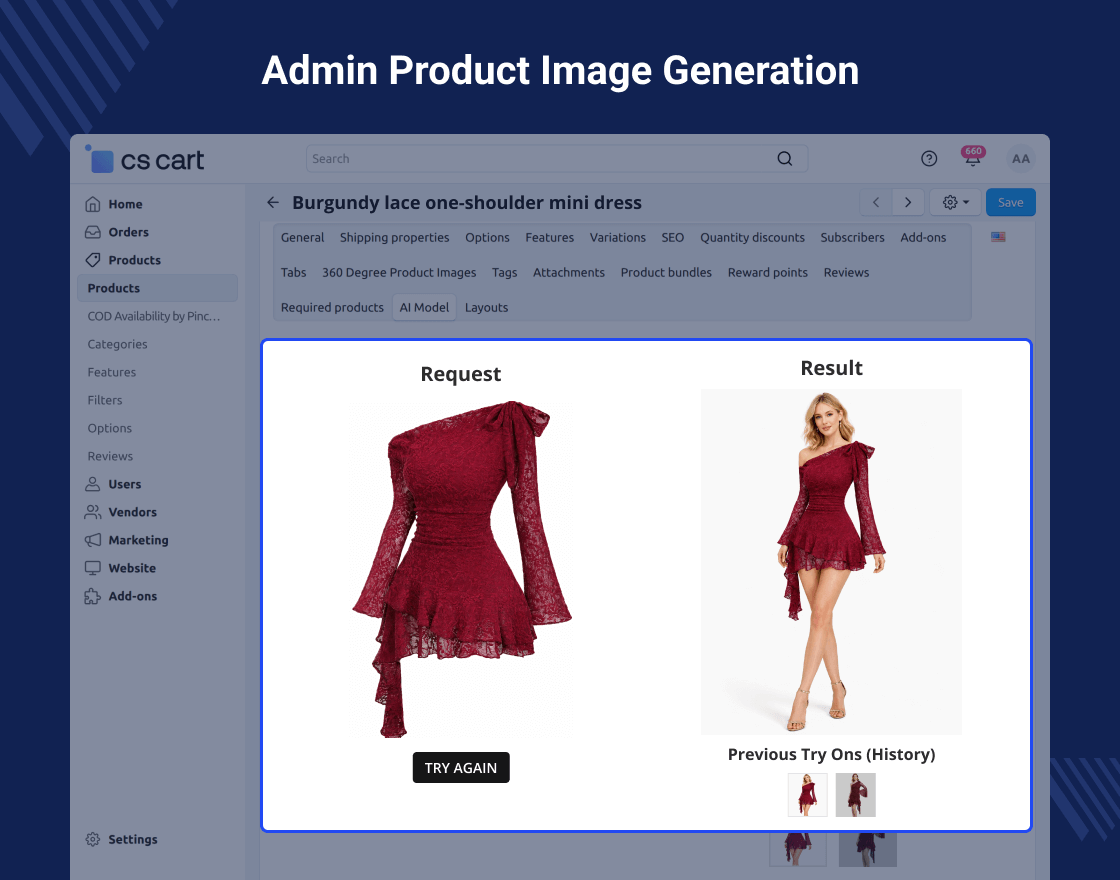Open the AA user avatar menu
This screenshot has width=1120, height=880.
click(1020, 159)
